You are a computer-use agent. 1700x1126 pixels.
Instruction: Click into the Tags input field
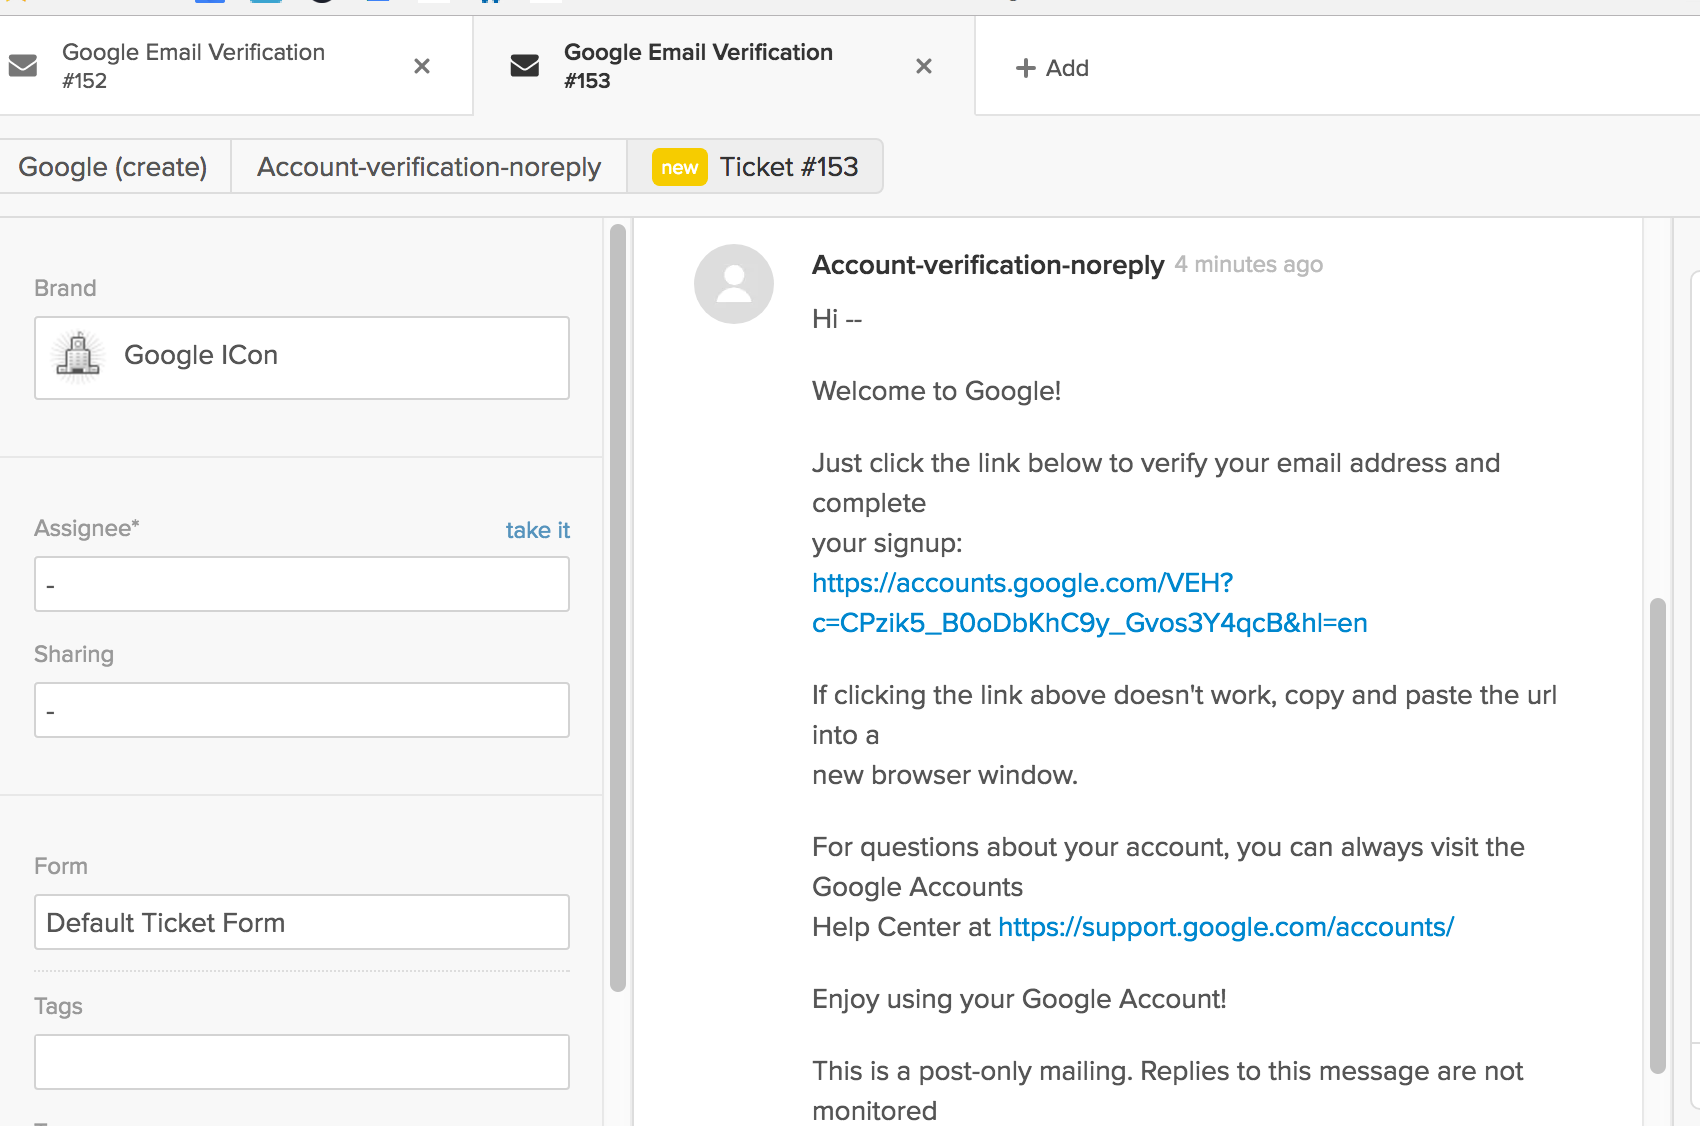[x=302, y=1062]
